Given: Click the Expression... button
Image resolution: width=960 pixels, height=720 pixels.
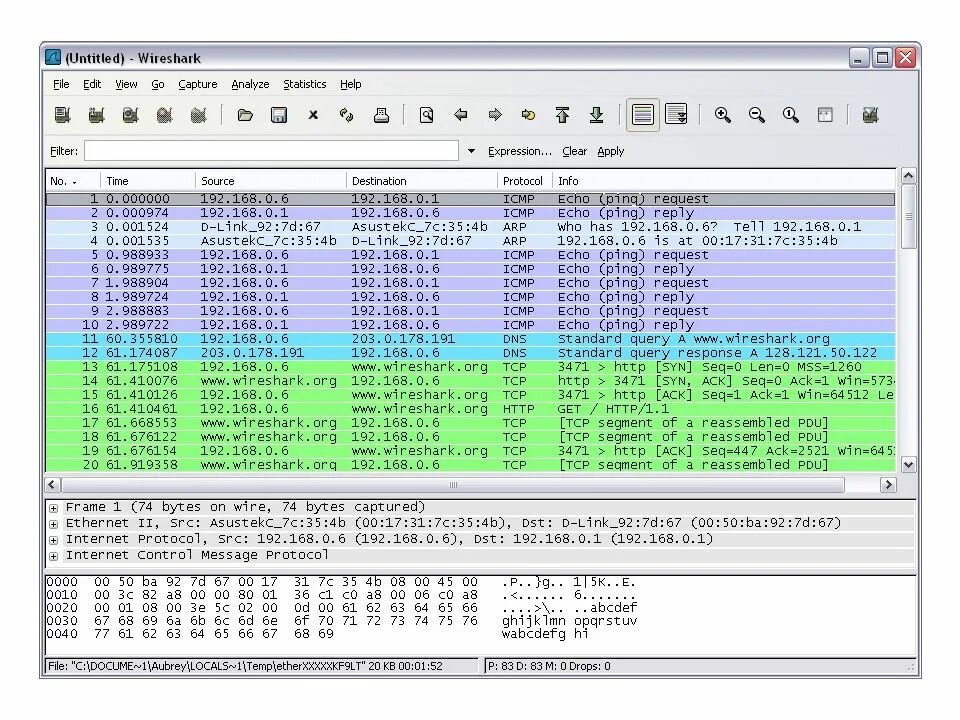Looking at the screenshot, I should [x=520, y=151].
